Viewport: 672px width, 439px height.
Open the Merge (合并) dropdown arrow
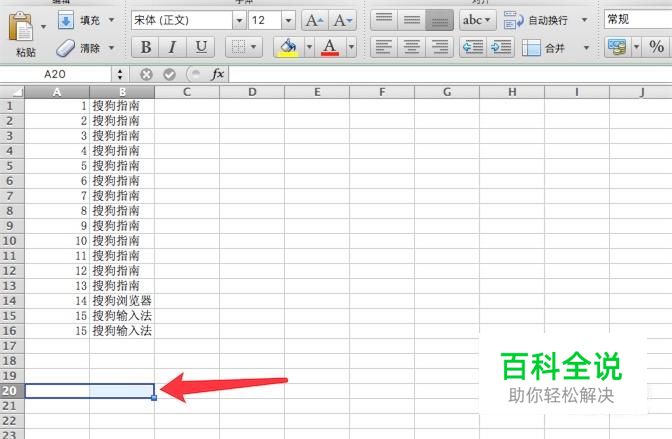tap(586, 48)
